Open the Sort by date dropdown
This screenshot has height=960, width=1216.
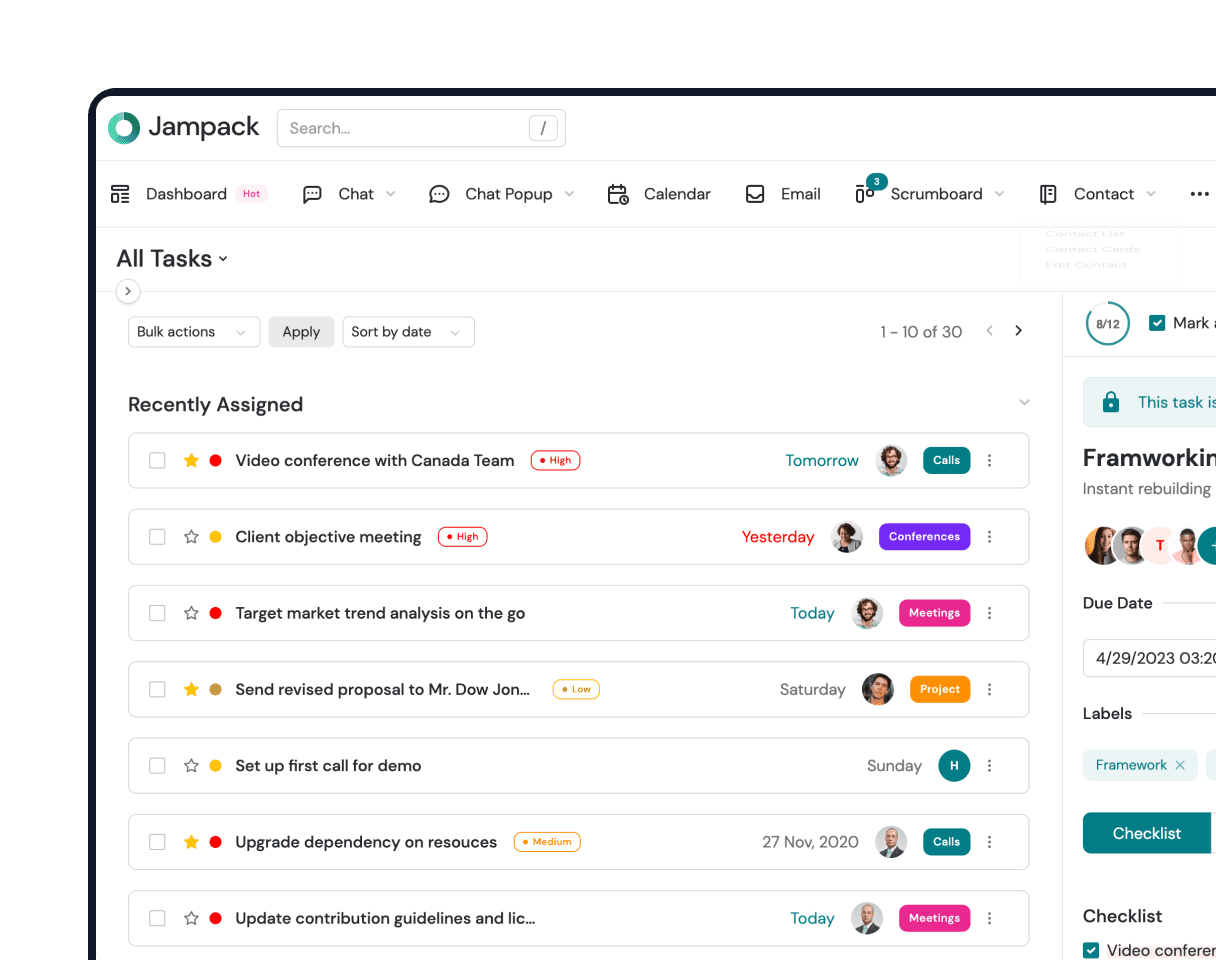(x=407, y=332)
